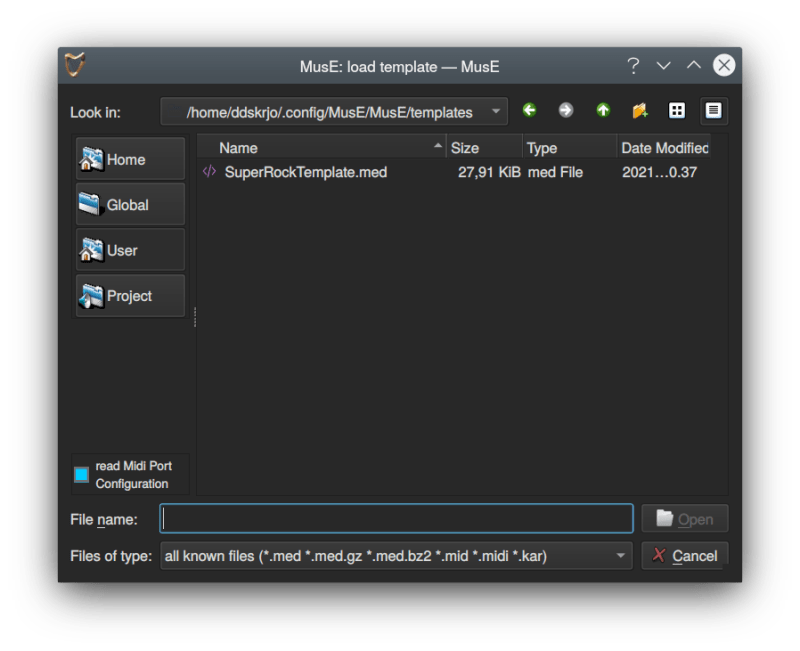This screenshot has height=651, width=800.
Task: Expand the Files of type combo box
Action: click(x=619, y=555)
